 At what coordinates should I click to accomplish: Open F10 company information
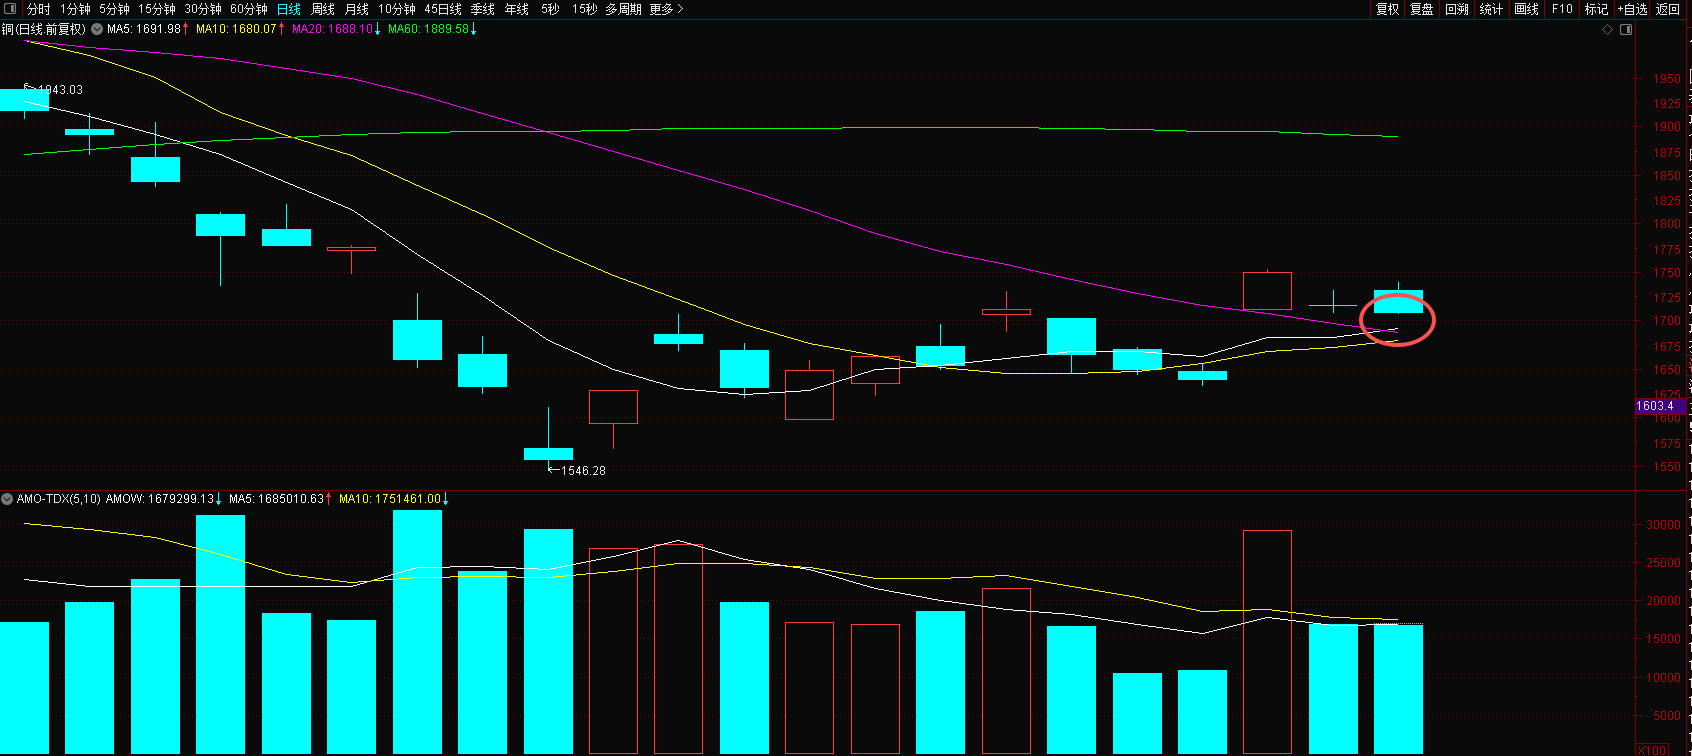pos(1562,9)
